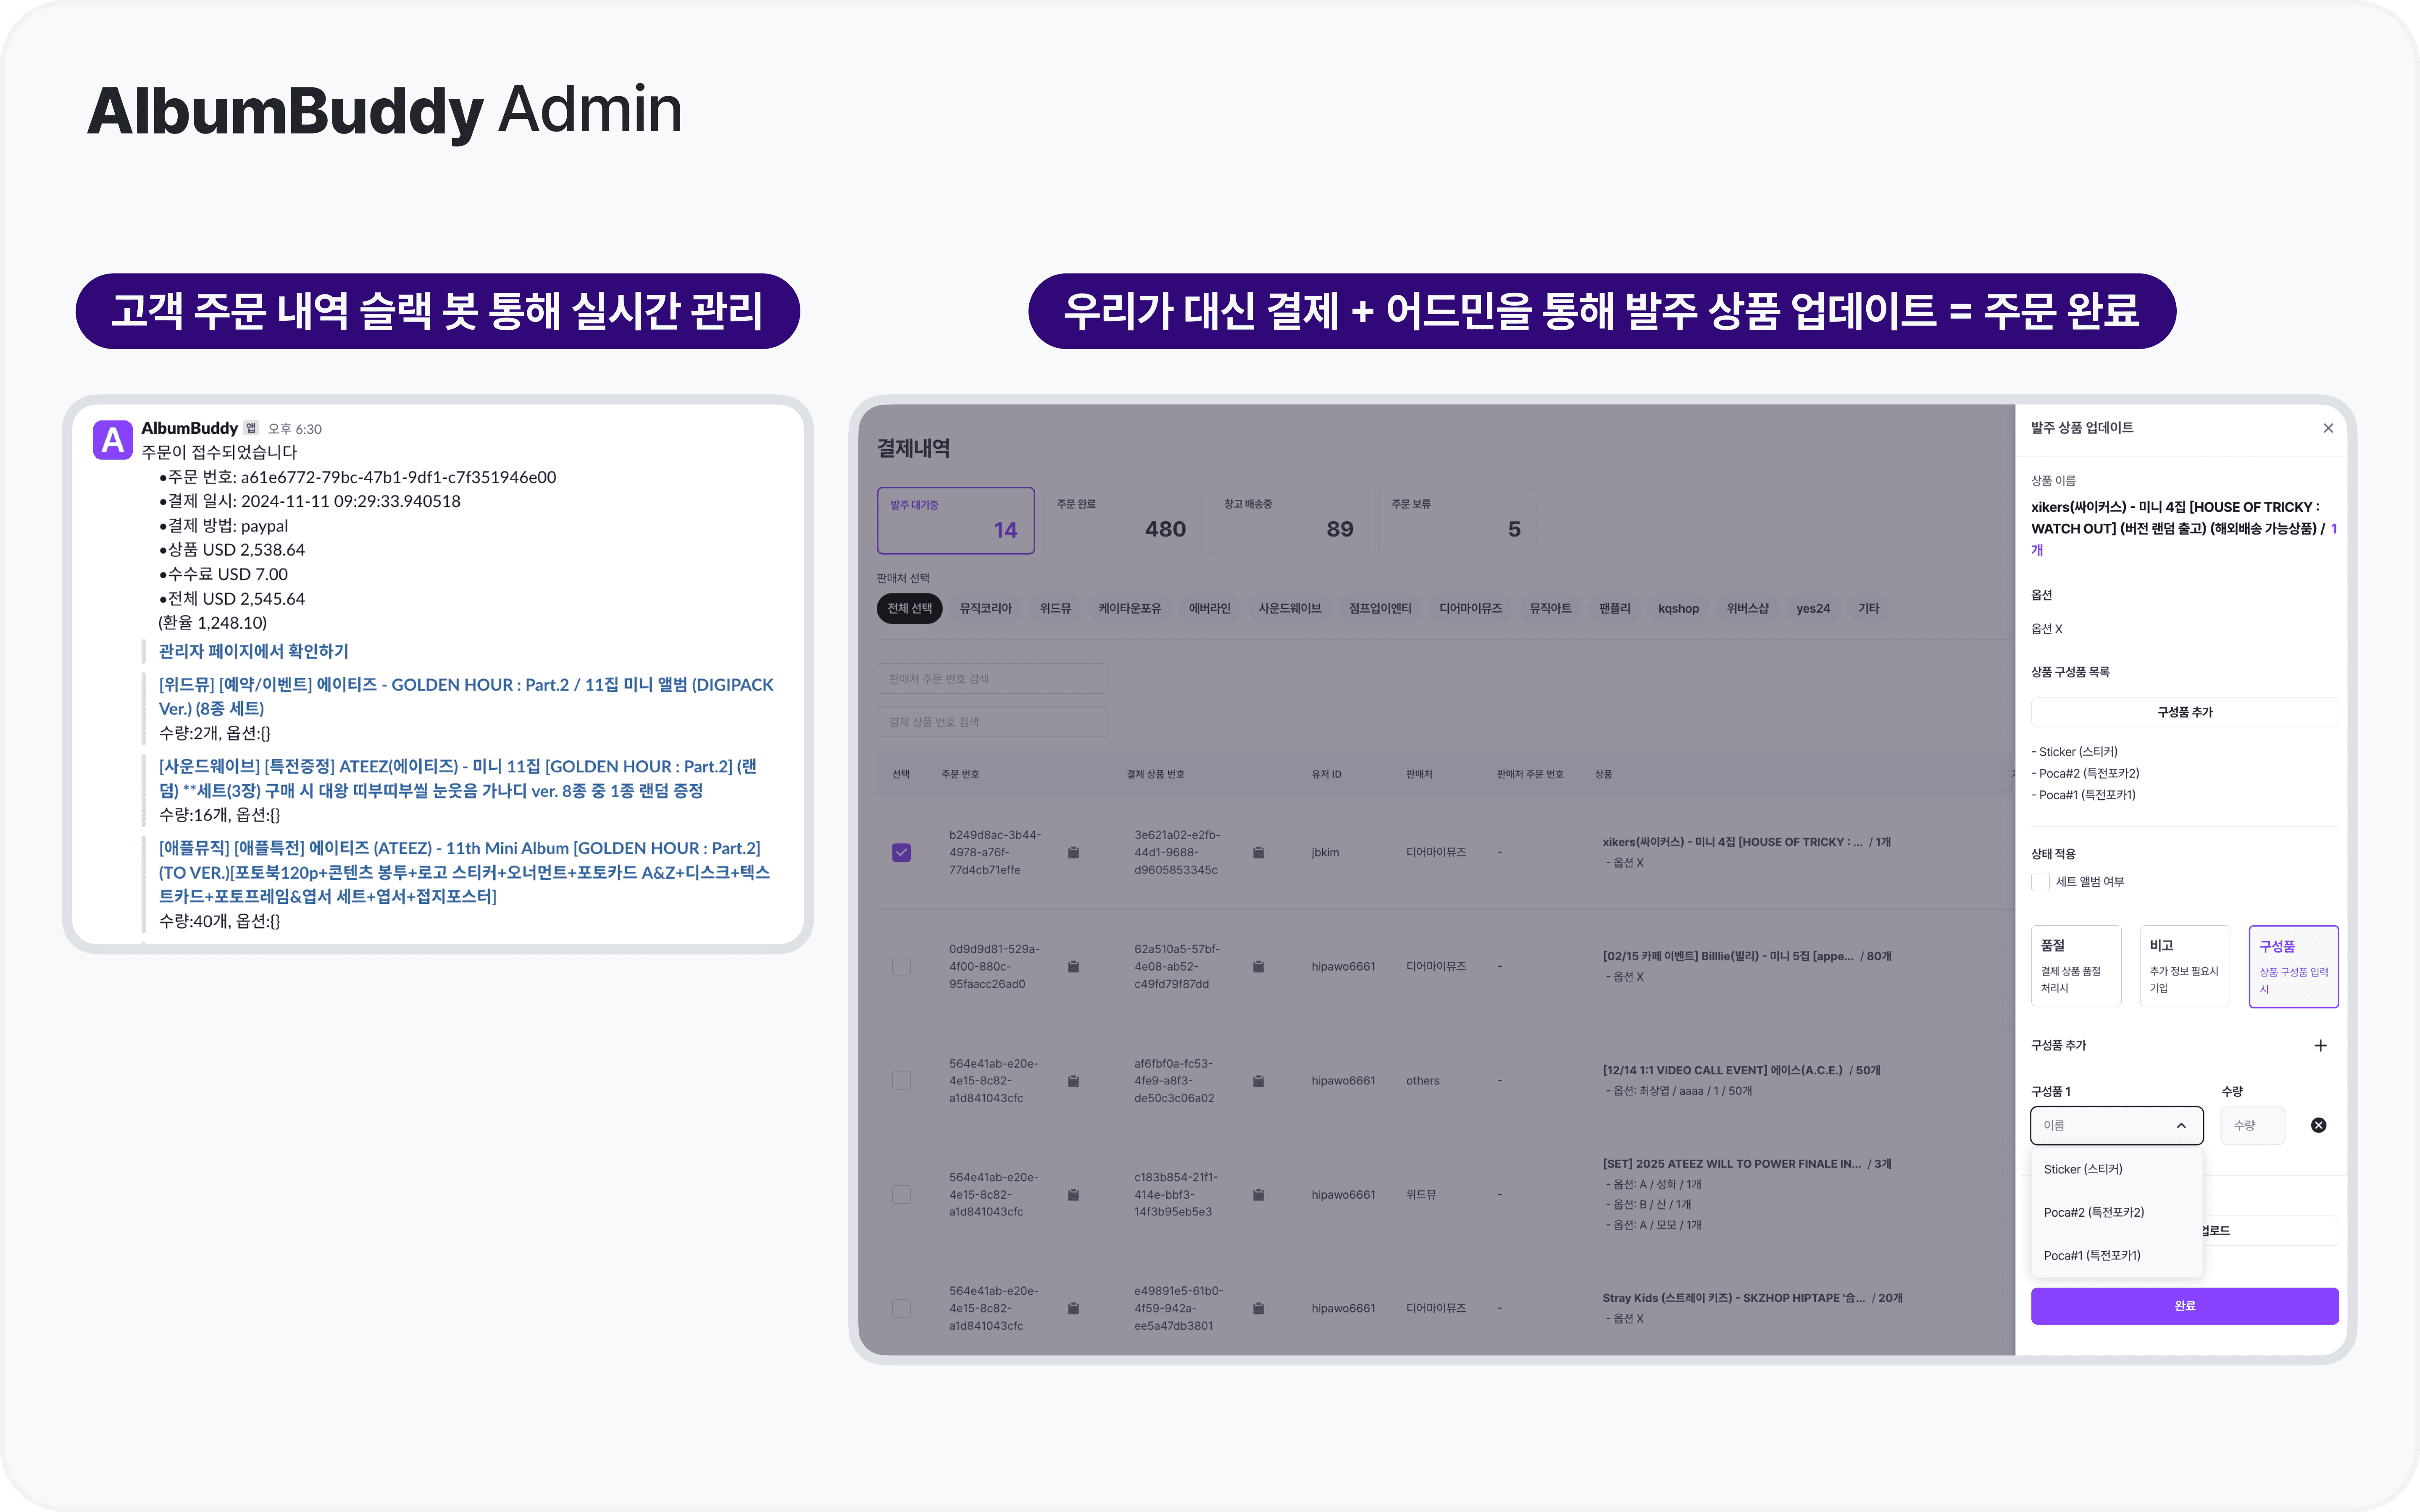Close the 발주 상품 업데이트 panel
This screenshot has width=2420, height=1512.
pyautogui.click(x=2328, y=428)
